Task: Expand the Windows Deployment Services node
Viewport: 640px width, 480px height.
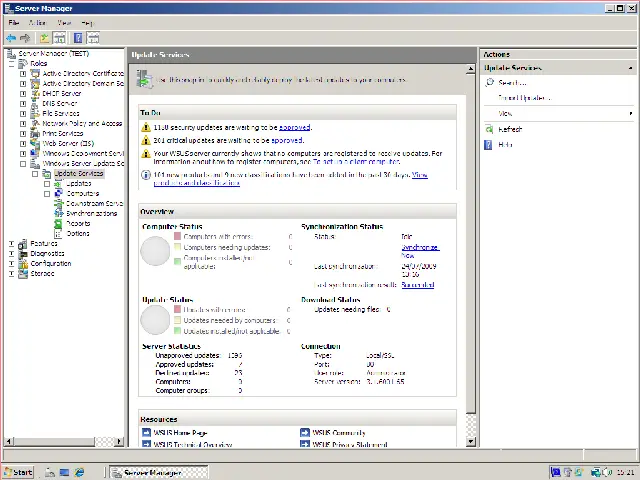Action: [23, 153]
